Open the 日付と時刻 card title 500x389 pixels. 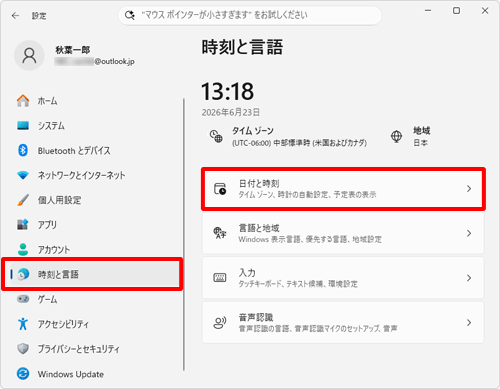coord(259,183)
